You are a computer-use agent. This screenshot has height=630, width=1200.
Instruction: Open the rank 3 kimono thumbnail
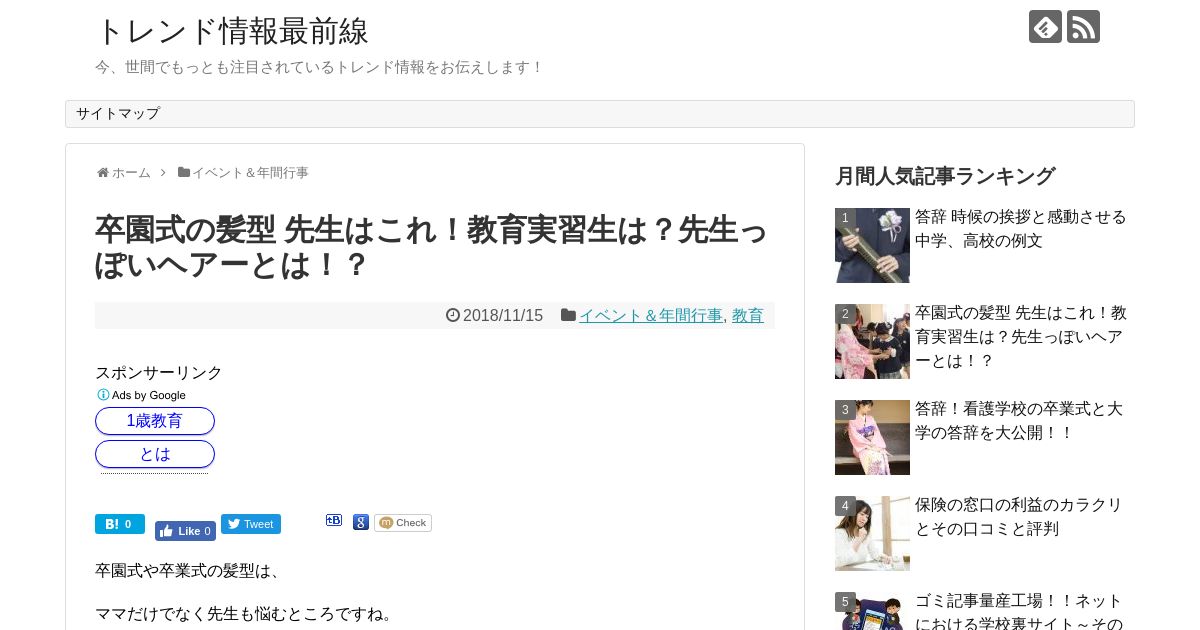(x=872, y=437)
